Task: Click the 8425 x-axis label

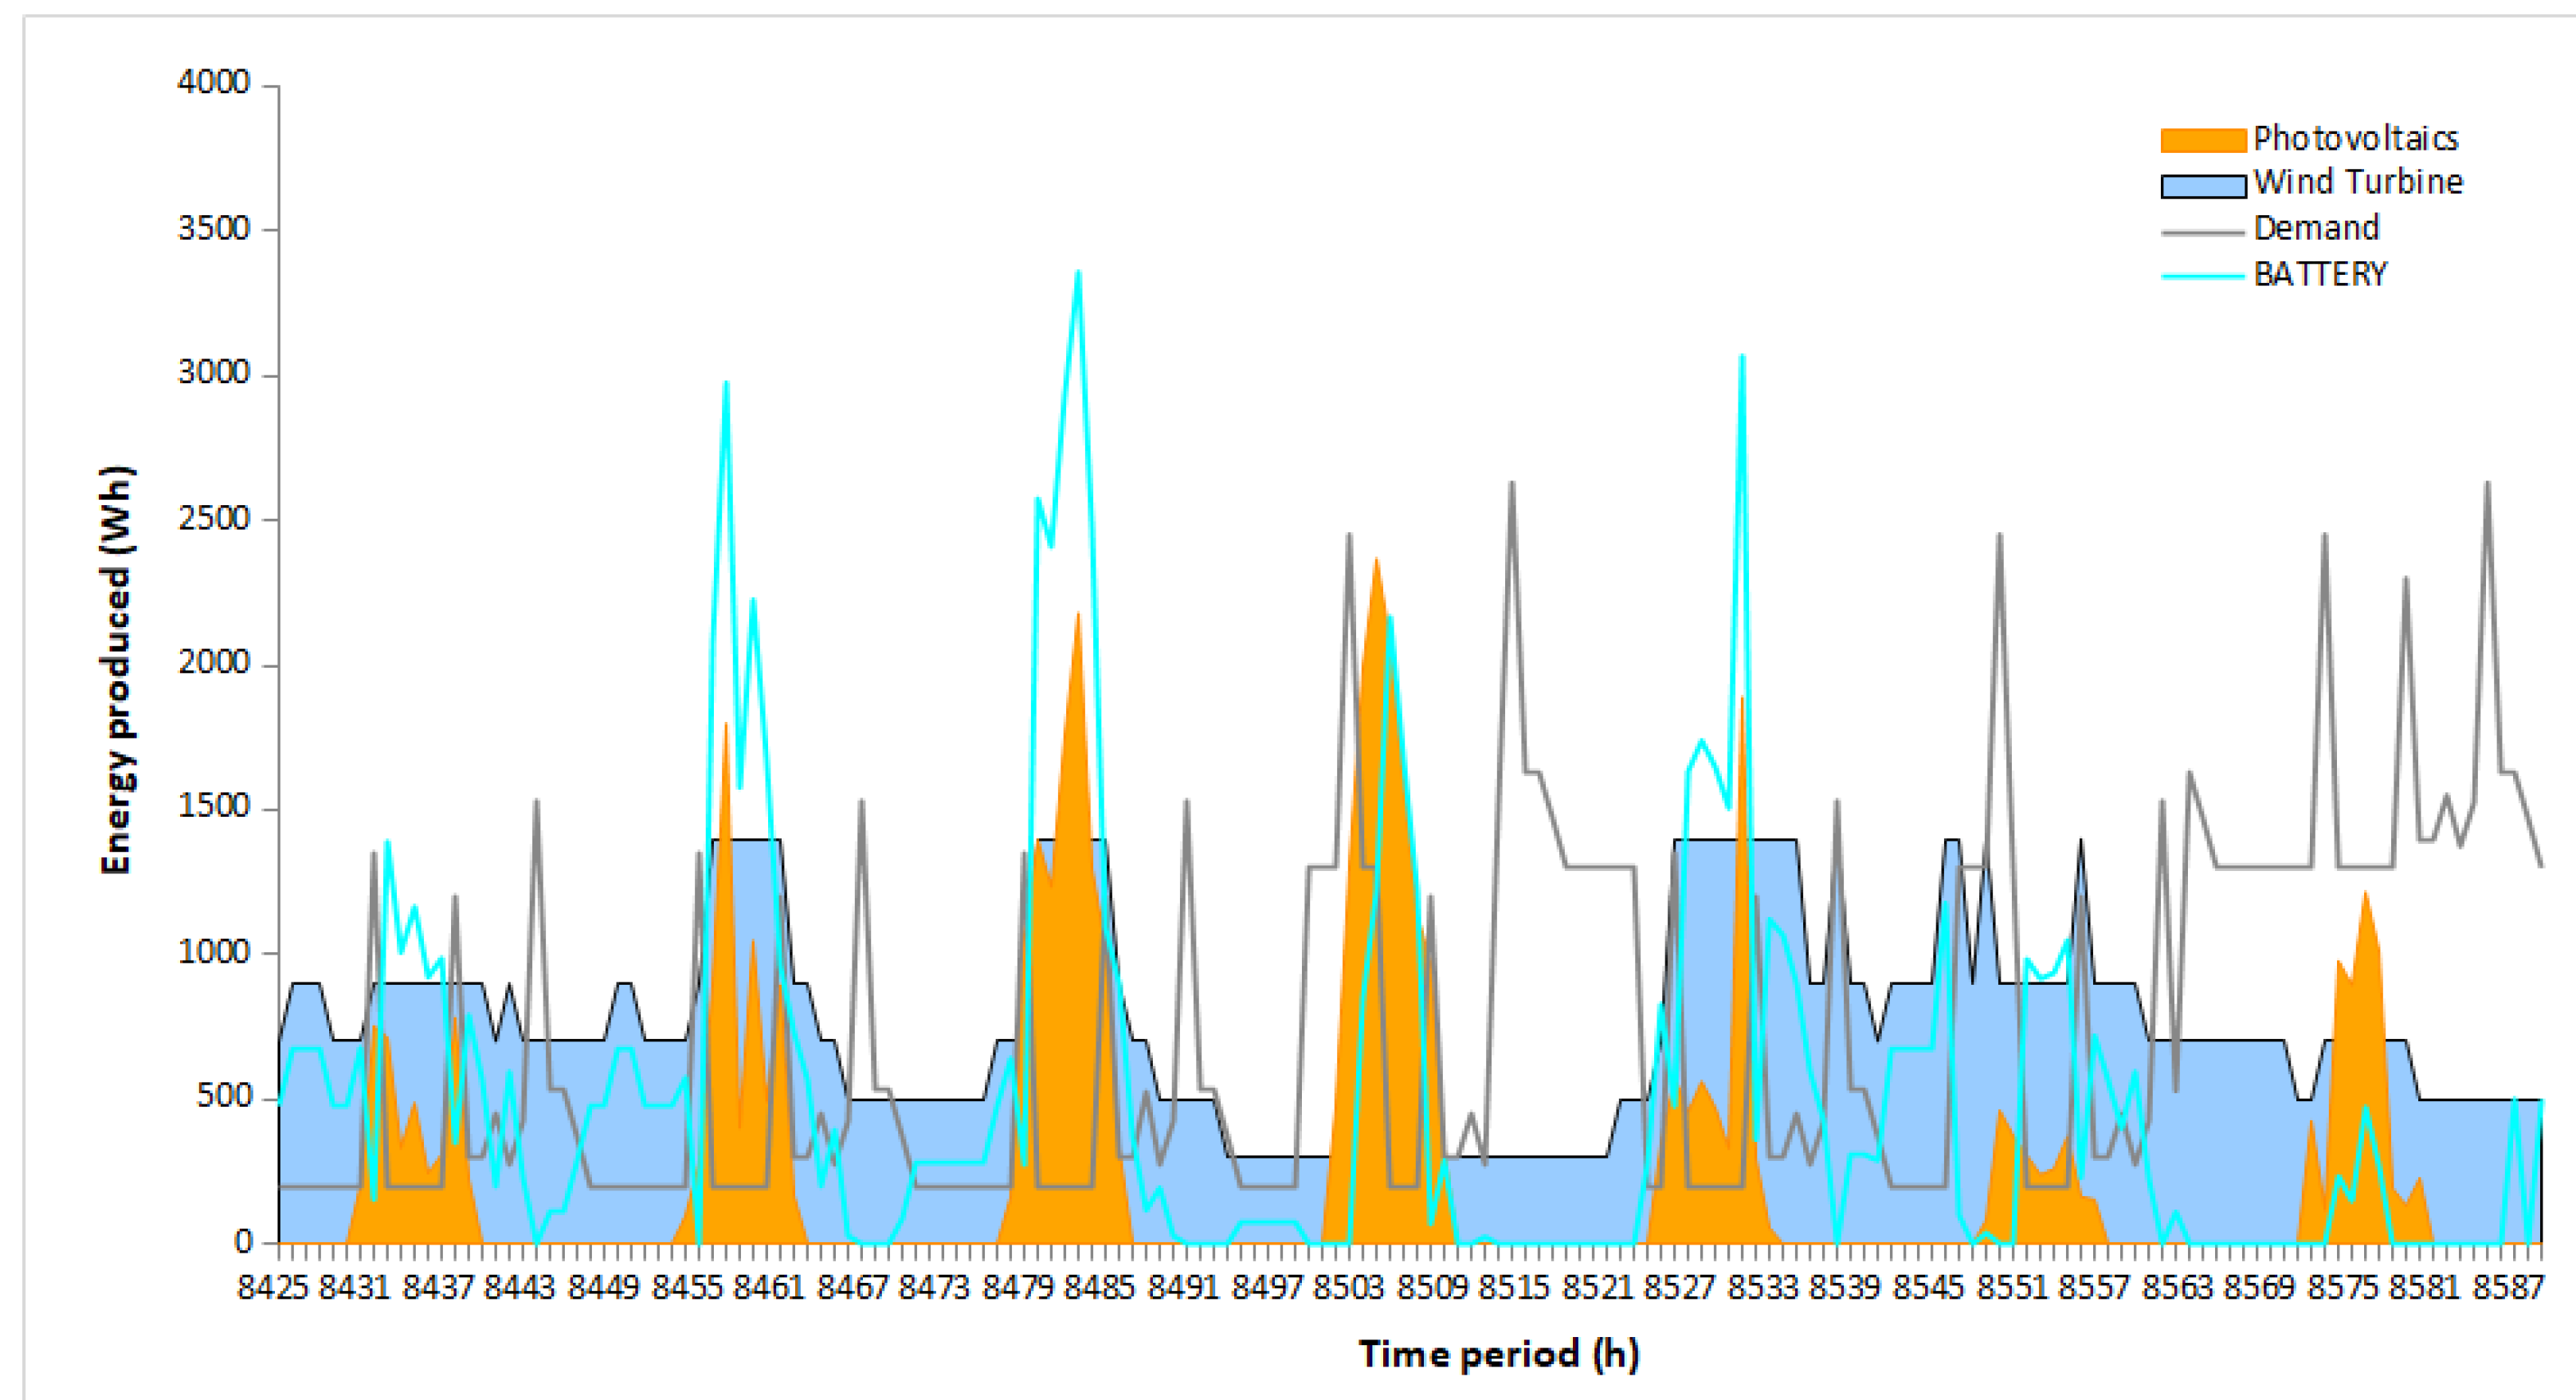Action: (x=272, y=1288)
